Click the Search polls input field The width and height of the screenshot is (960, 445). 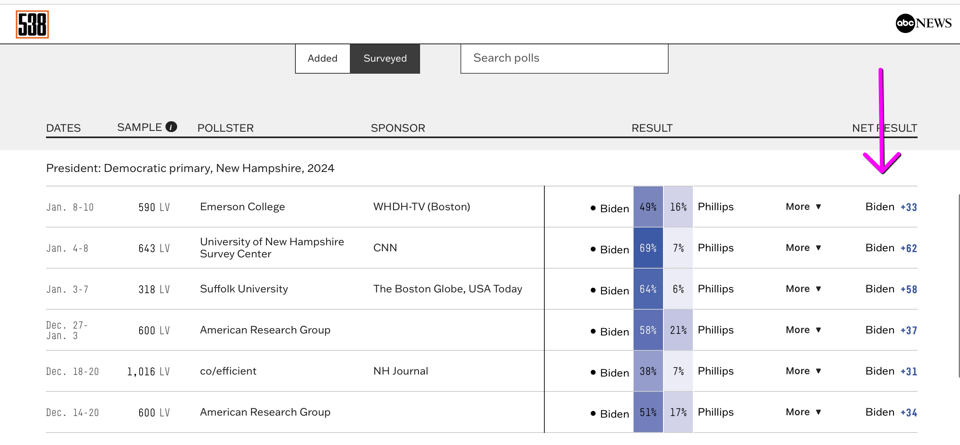pos(564,58)
